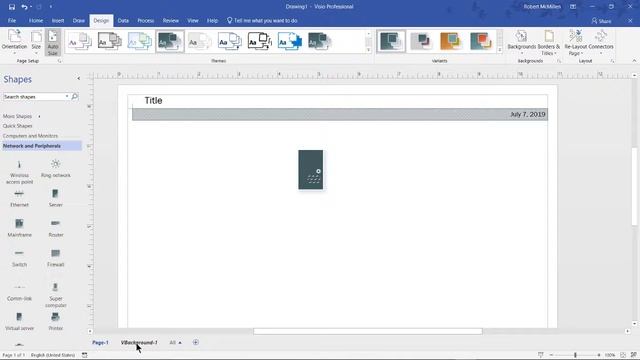Open the page Size dropdown
Screen dimensions: 640x360
pyautogui.click(x=36, y=42)
